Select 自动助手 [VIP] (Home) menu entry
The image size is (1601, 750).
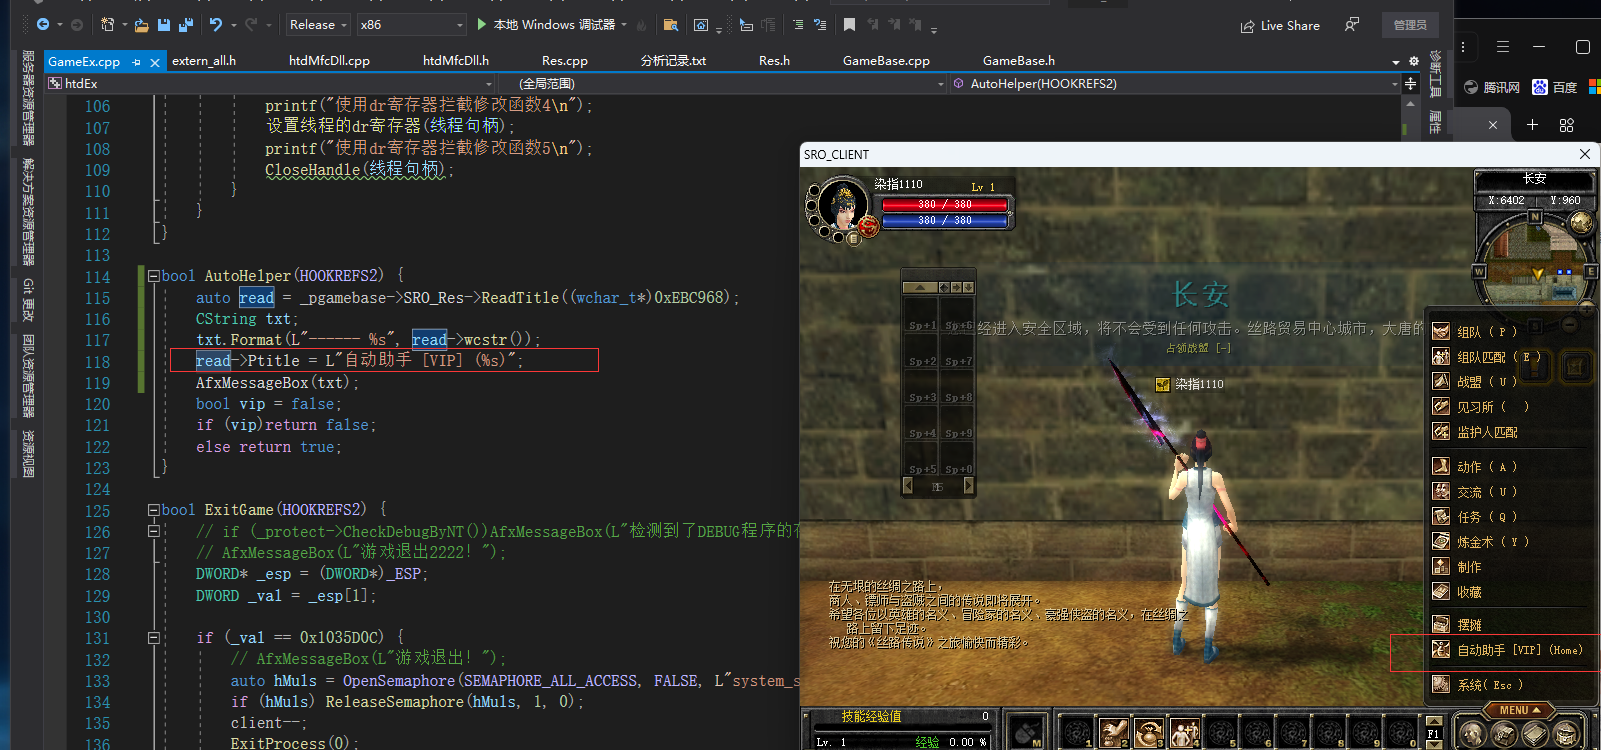pos(1510,650)
